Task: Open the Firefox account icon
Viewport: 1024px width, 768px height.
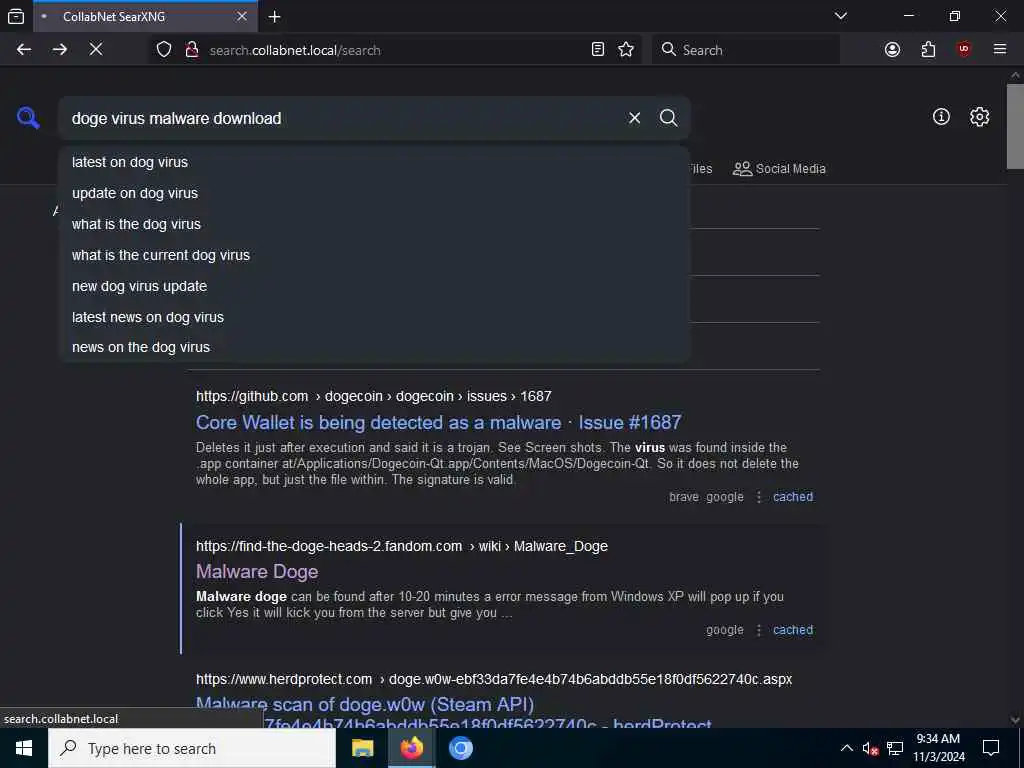Action: click(x=892, y=50)
